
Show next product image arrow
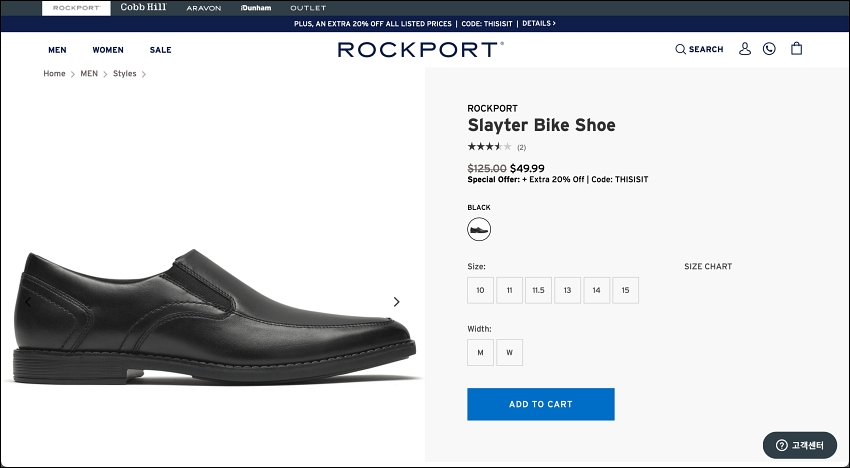tap(396, 302)
